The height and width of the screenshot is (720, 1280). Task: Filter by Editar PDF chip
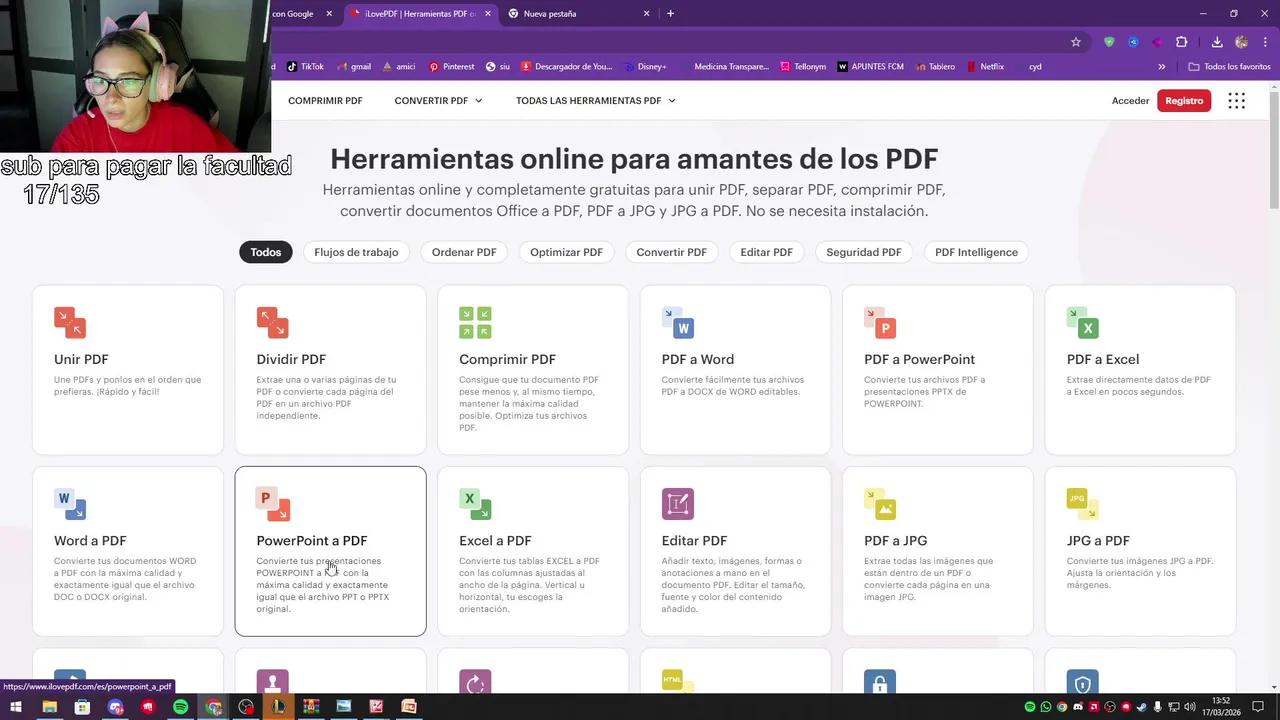pos(766,252)
